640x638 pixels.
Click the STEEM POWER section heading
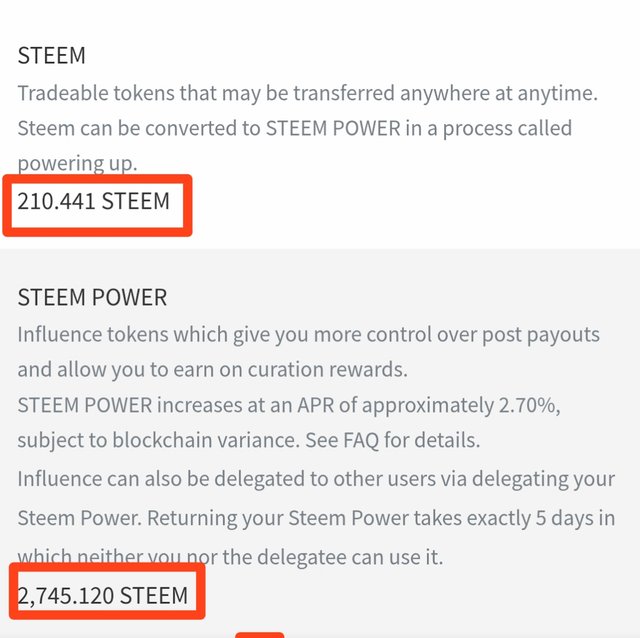(92, 297)
